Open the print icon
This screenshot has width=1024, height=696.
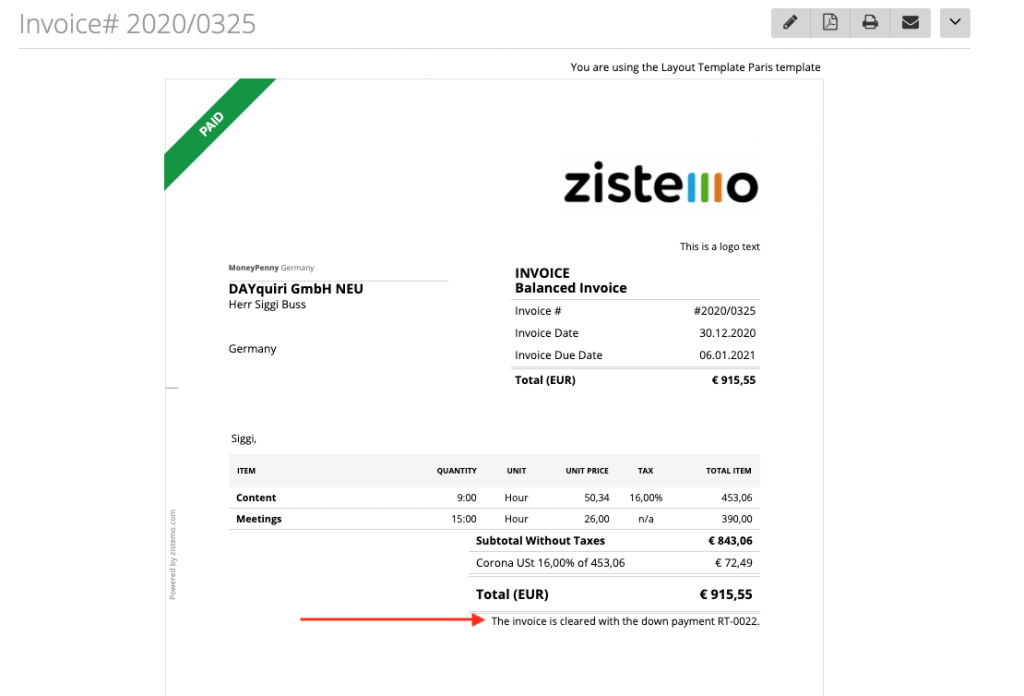point(869,22)
